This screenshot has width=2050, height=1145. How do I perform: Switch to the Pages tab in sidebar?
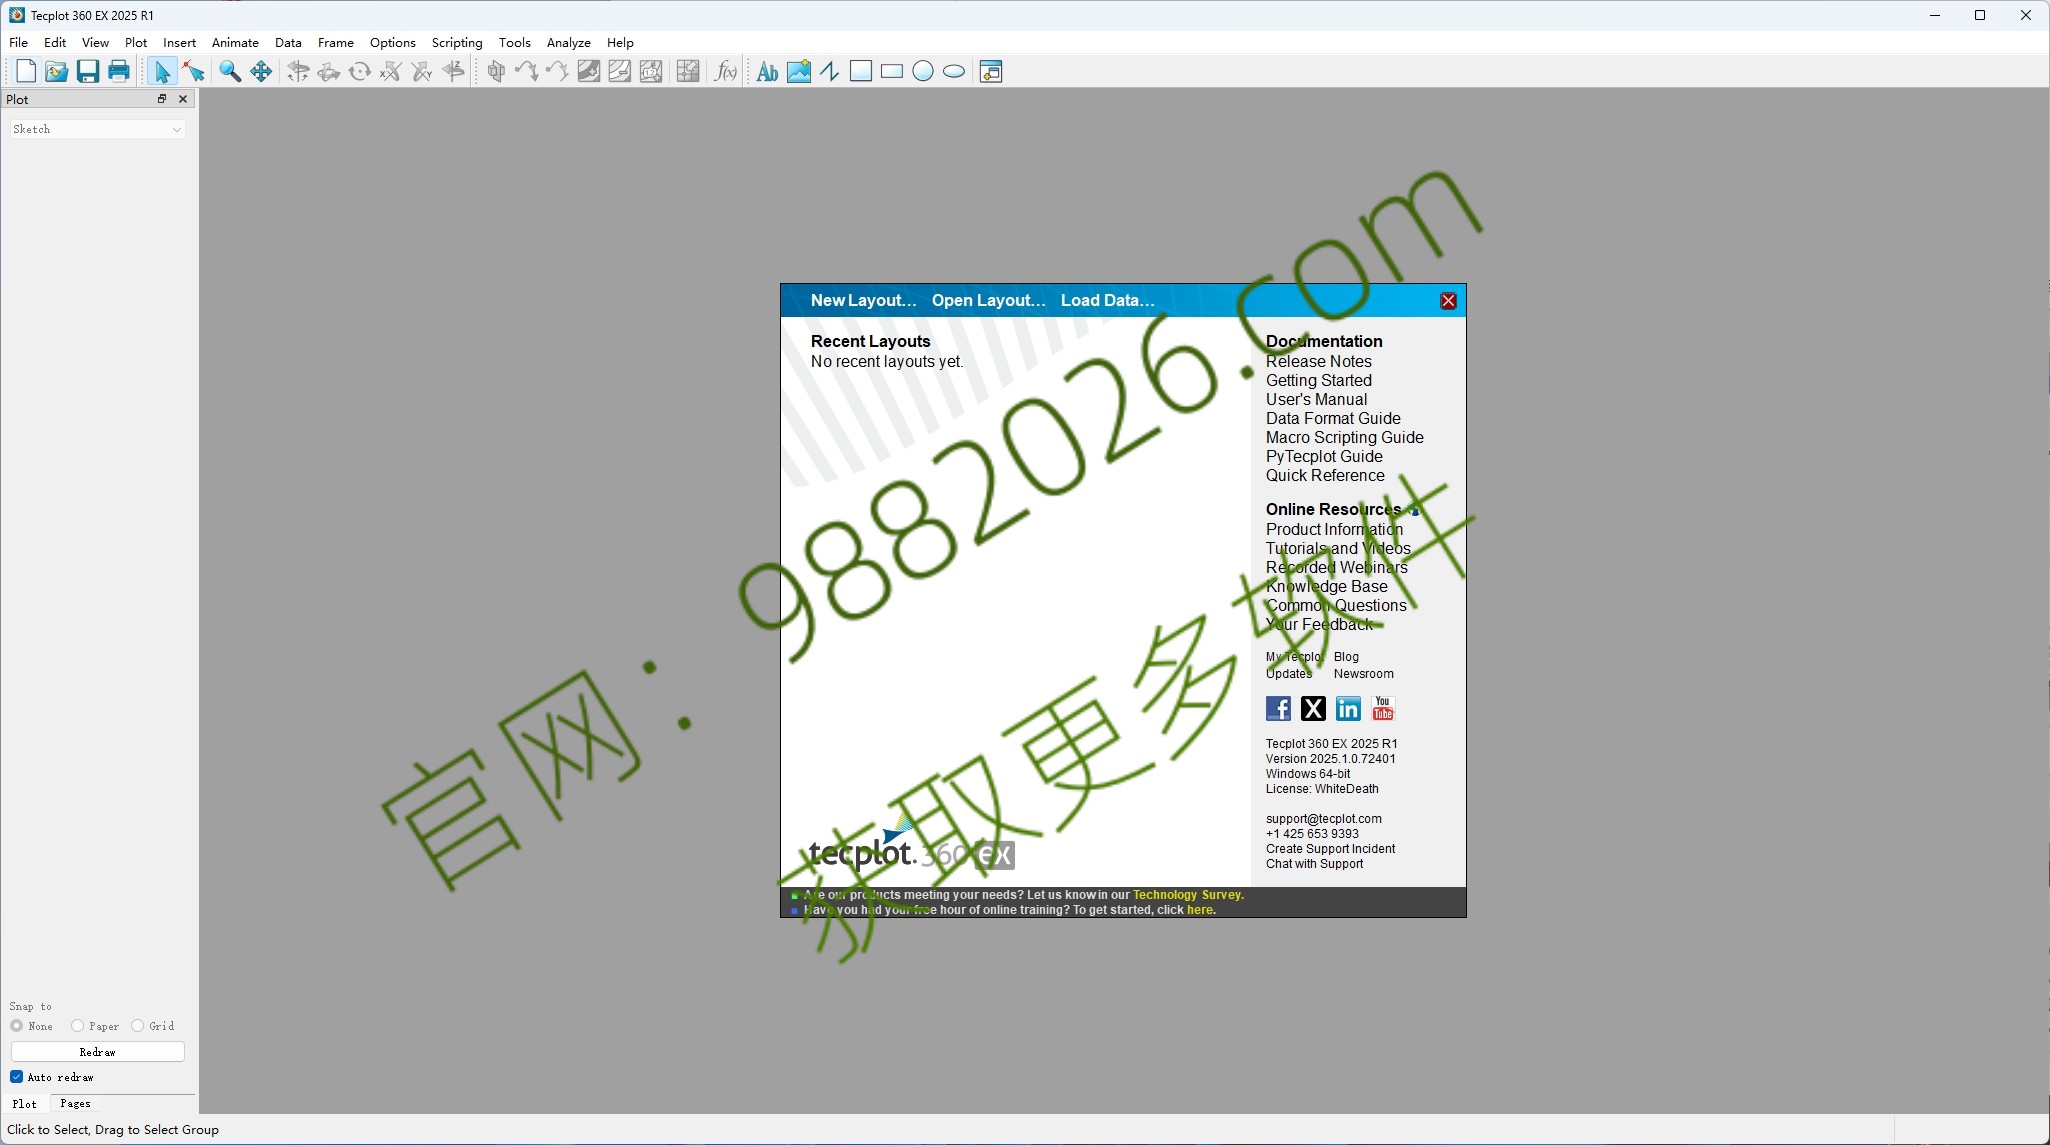[75, 1104]
